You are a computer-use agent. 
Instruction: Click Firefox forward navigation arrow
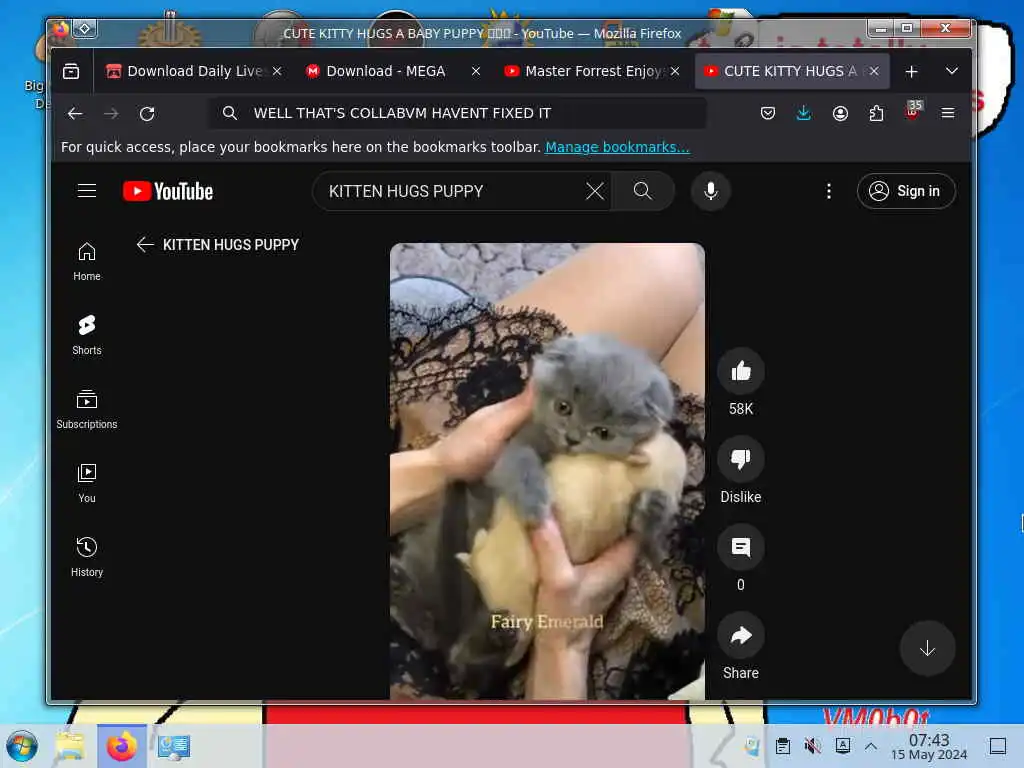click(x=111, y=114)
